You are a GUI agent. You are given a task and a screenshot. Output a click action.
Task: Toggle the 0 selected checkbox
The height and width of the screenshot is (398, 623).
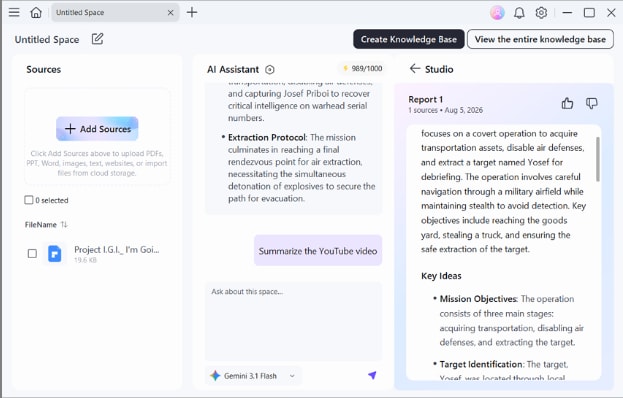[x=29, y=200]
